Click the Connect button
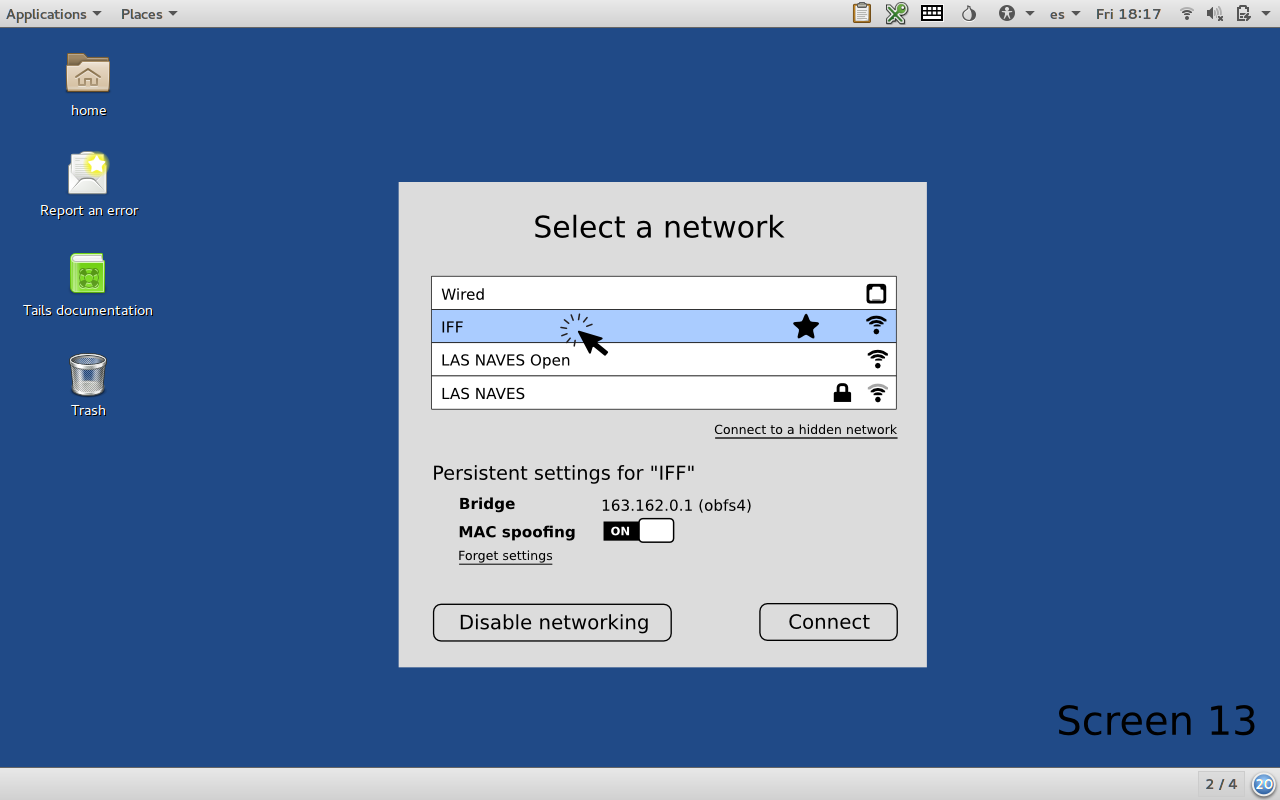The width and height of the screenshot is (1280, 800). click(x=828, y=622)
